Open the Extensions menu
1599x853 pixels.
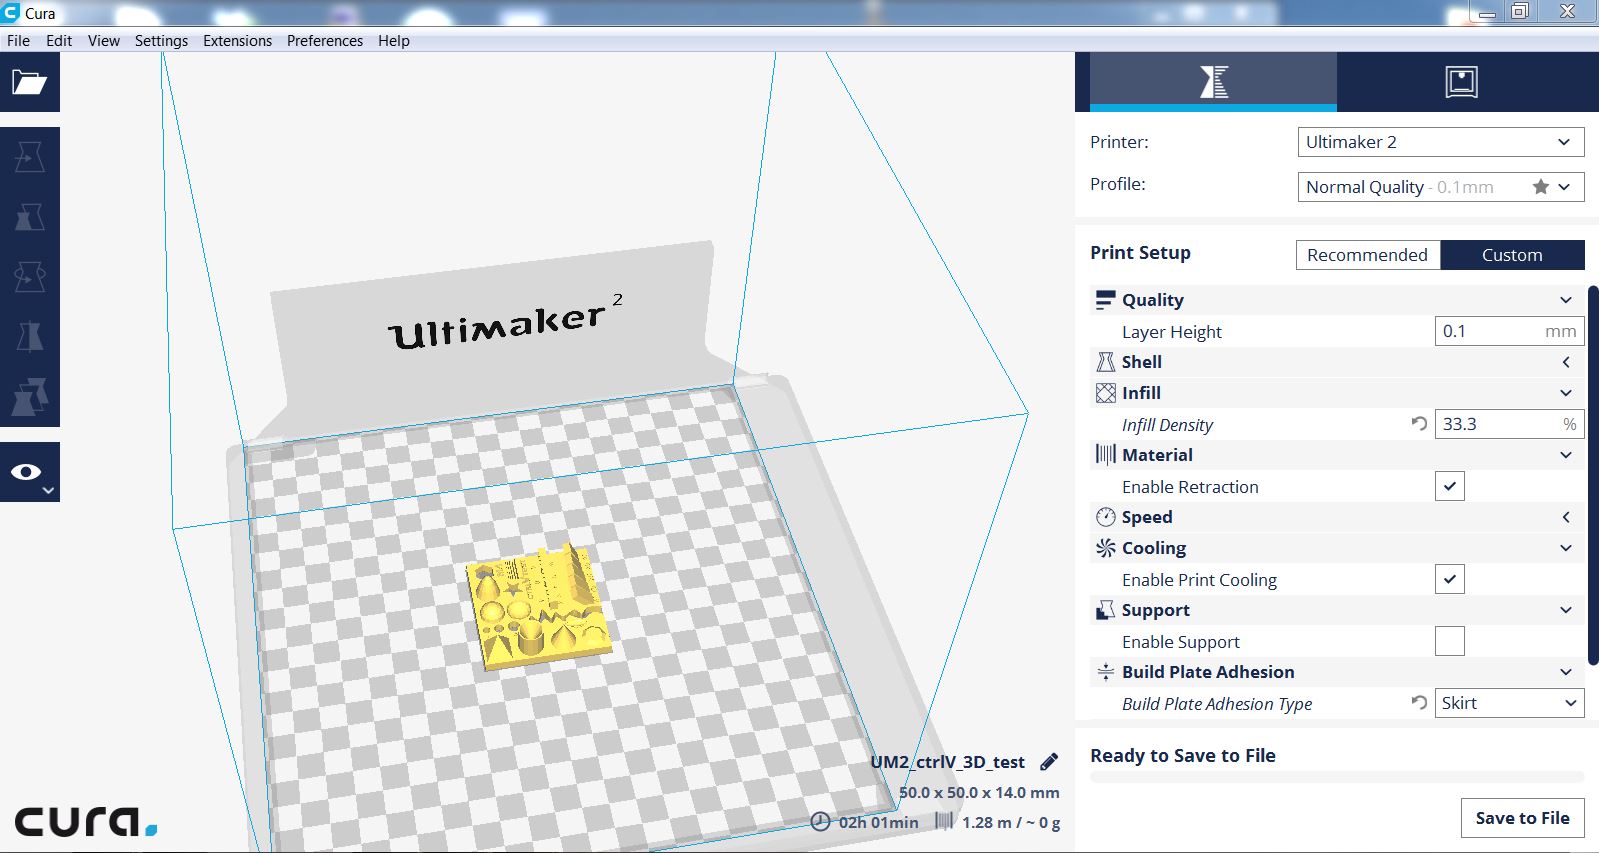pyautogui.click(x=237, y=41)
